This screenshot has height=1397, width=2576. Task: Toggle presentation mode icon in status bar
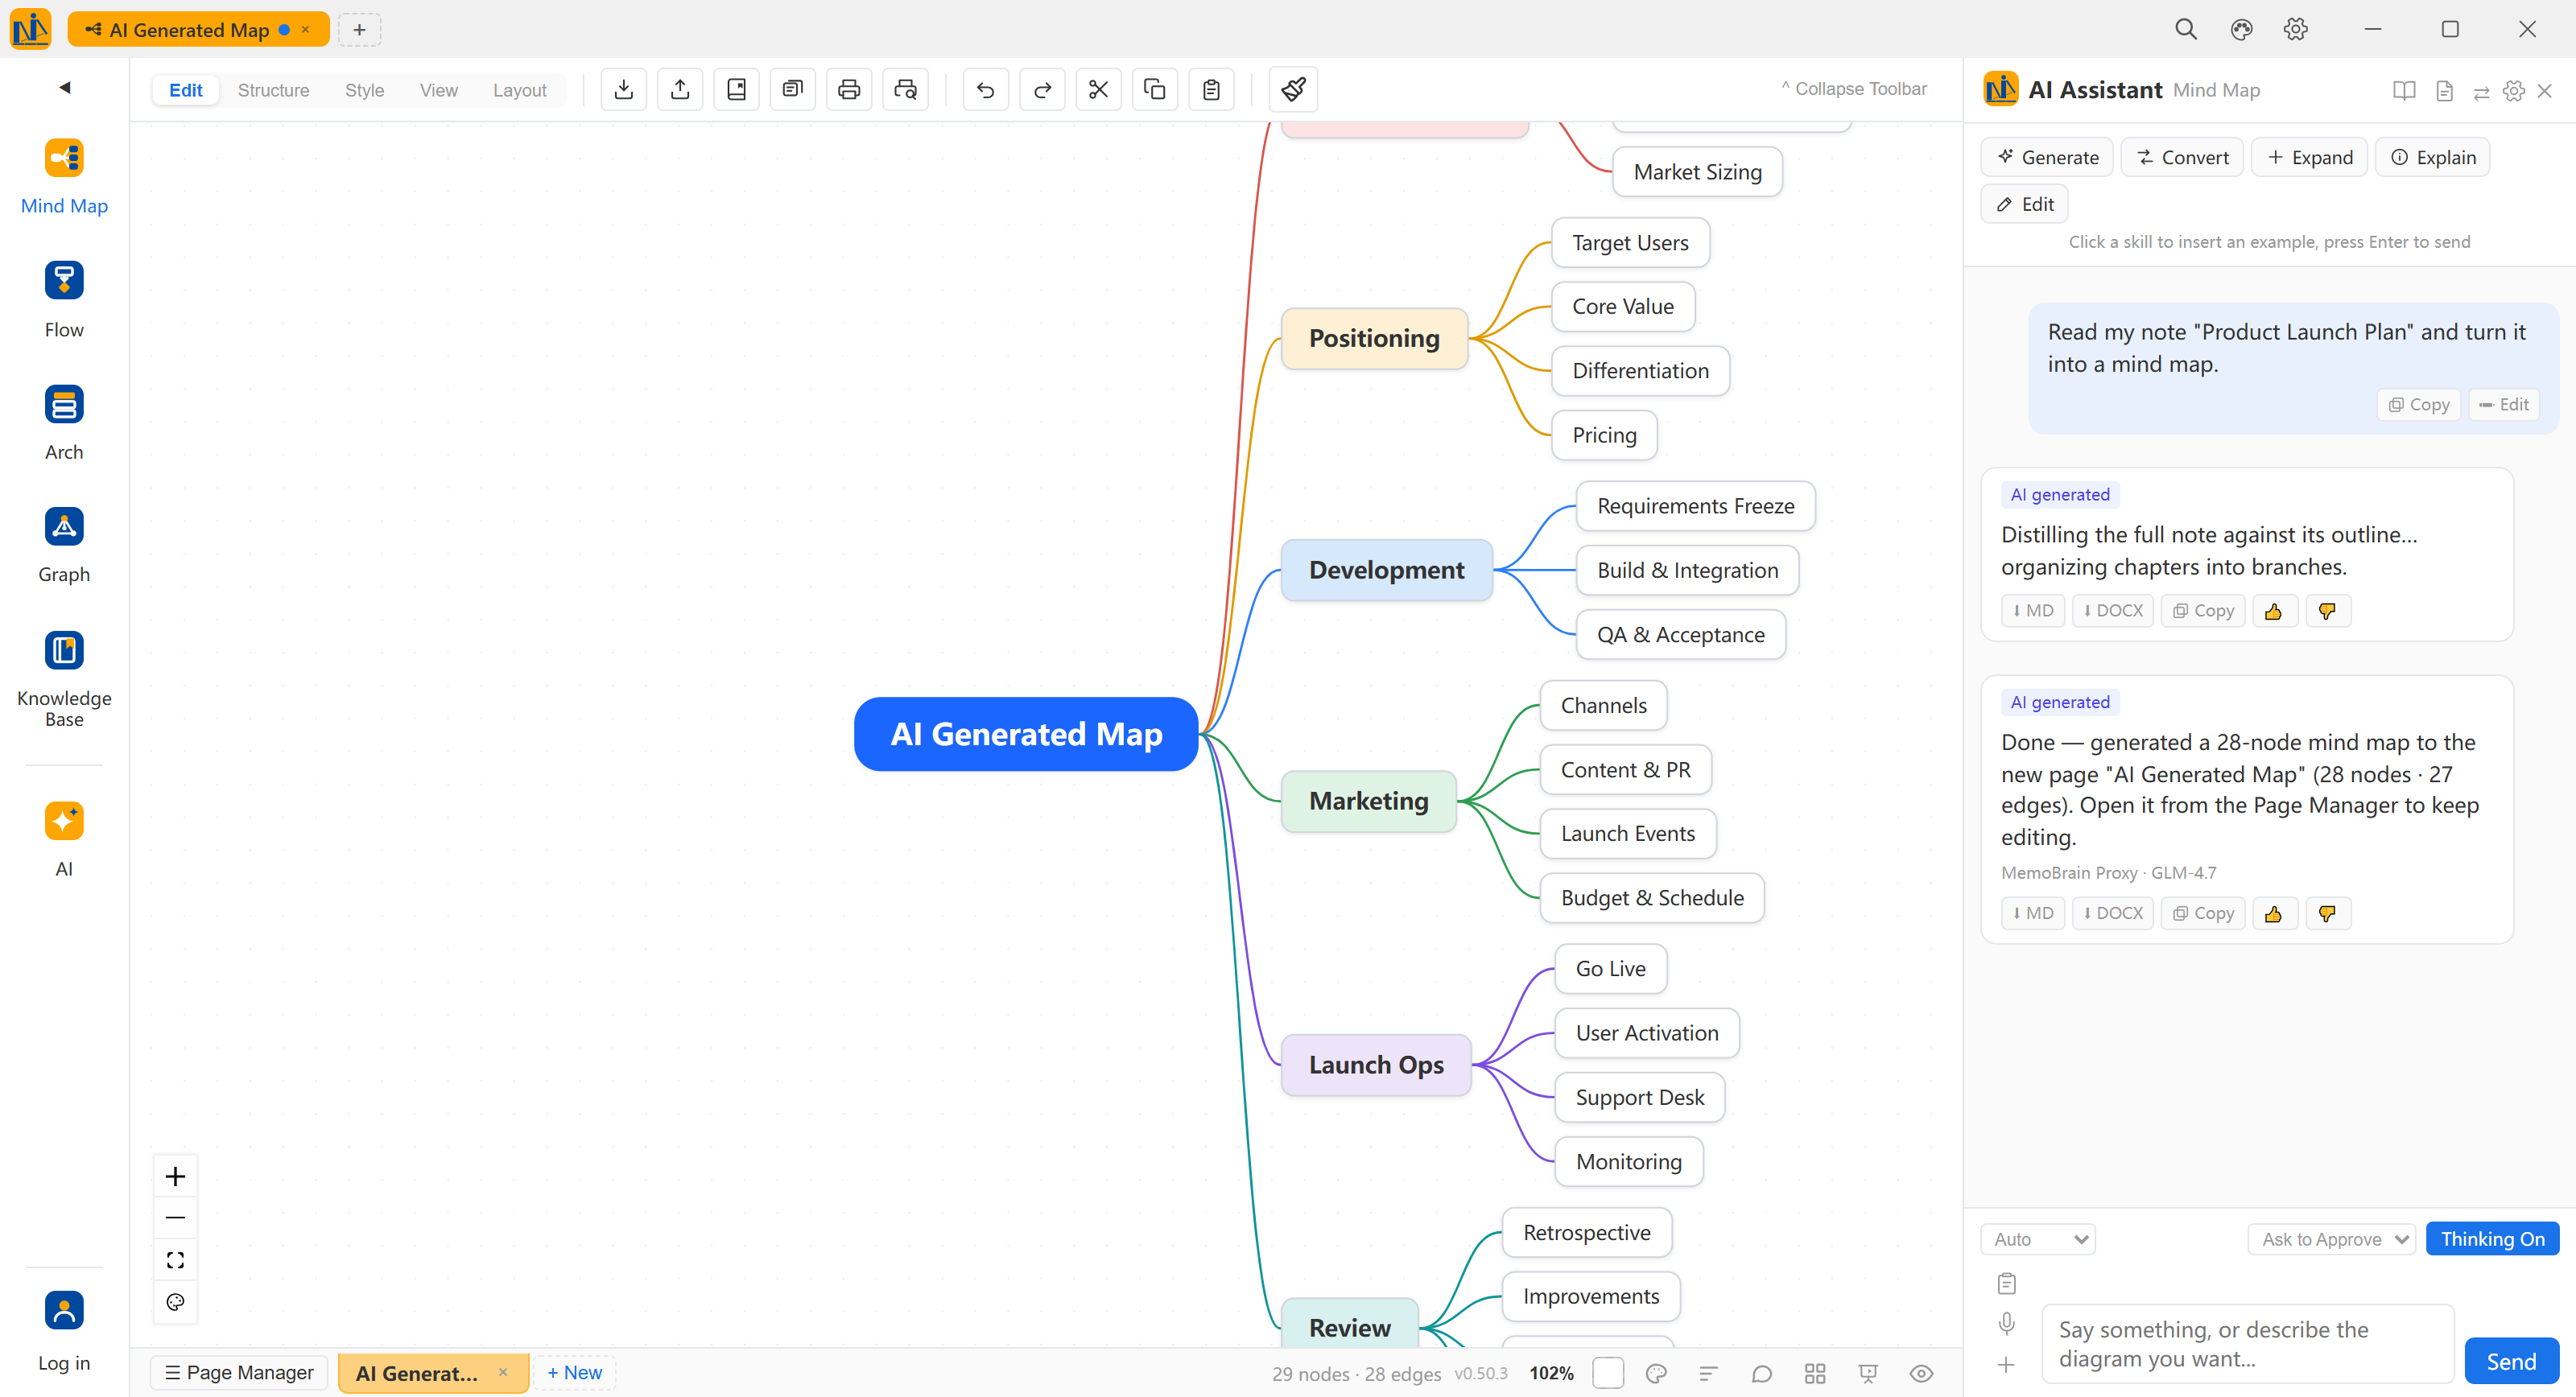[1868, 1374]
